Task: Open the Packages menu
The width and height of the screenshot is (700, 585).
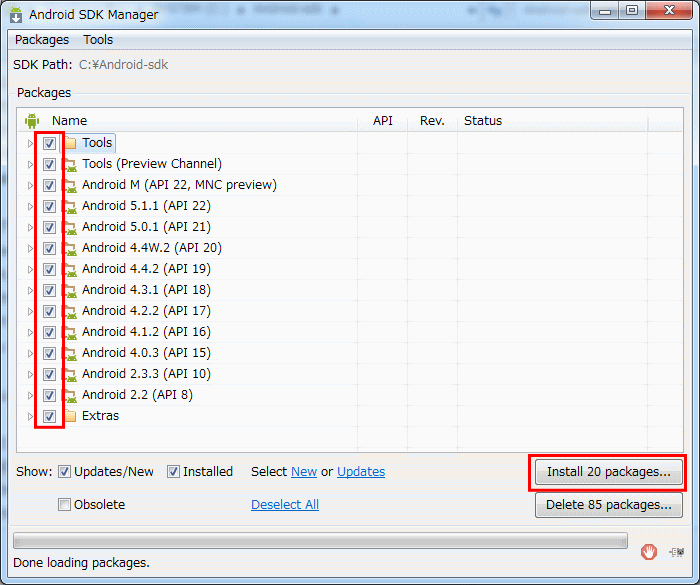Action: [x=42, y=40]
